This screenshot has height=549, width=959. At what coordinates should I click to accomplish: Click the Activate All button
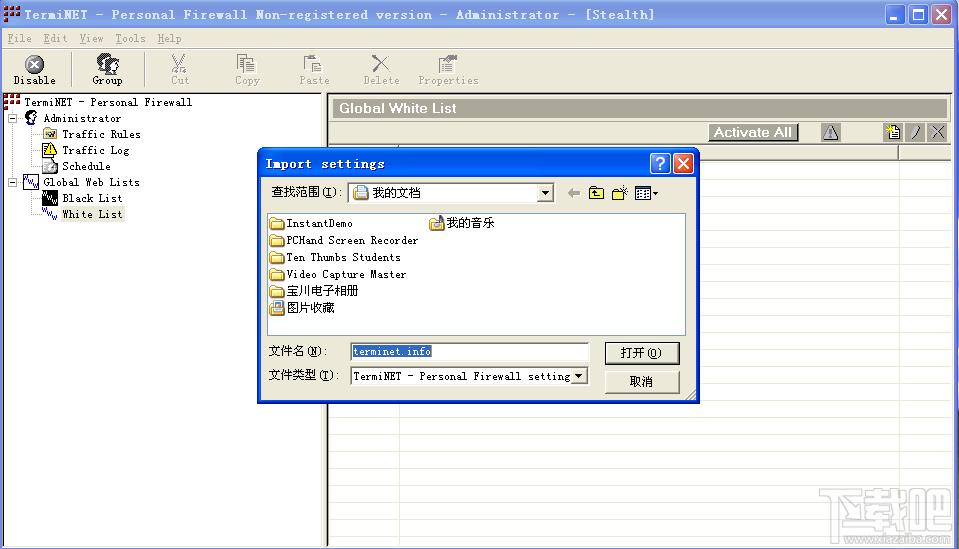pos(753,132)
